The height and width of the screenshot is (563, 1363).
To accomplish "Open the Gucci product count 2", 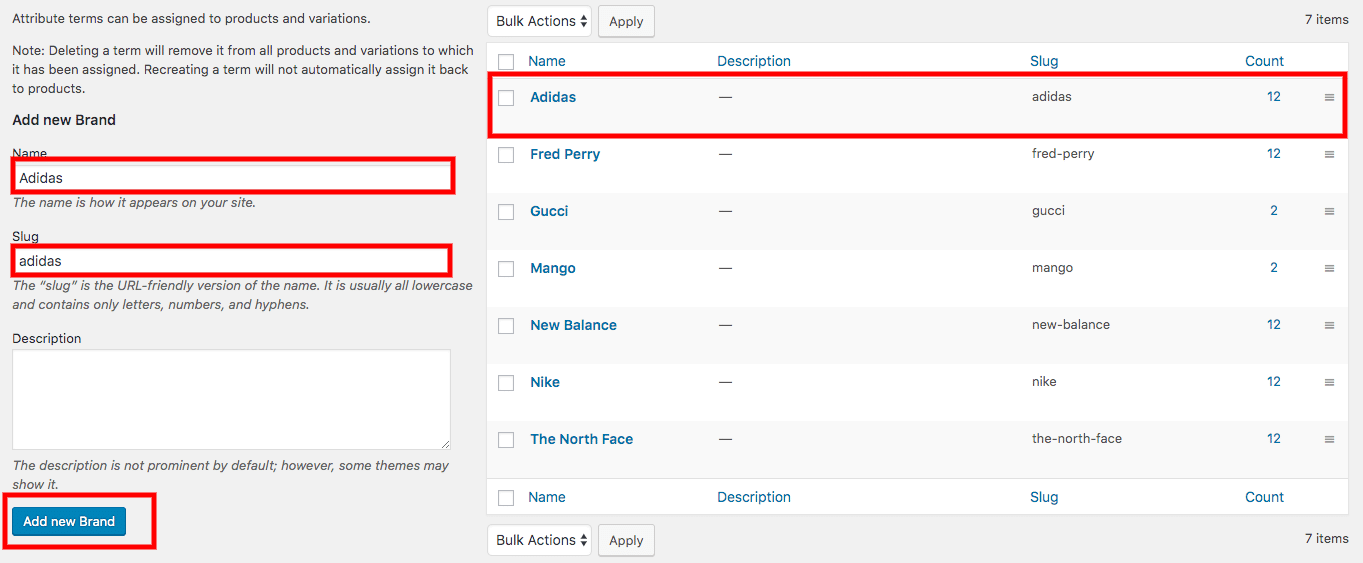I will 1274,211.
